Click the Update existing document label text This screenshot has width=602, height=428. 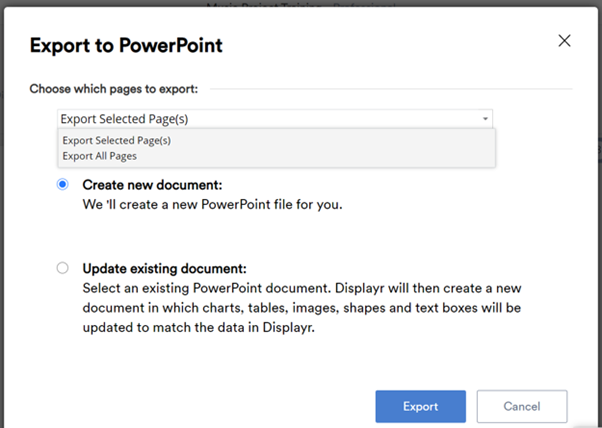[164, 269]
